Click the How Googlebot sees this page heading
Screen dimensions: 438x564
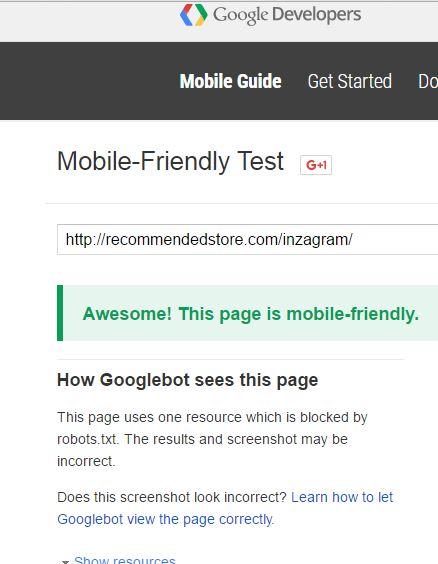tap(188, 380)
